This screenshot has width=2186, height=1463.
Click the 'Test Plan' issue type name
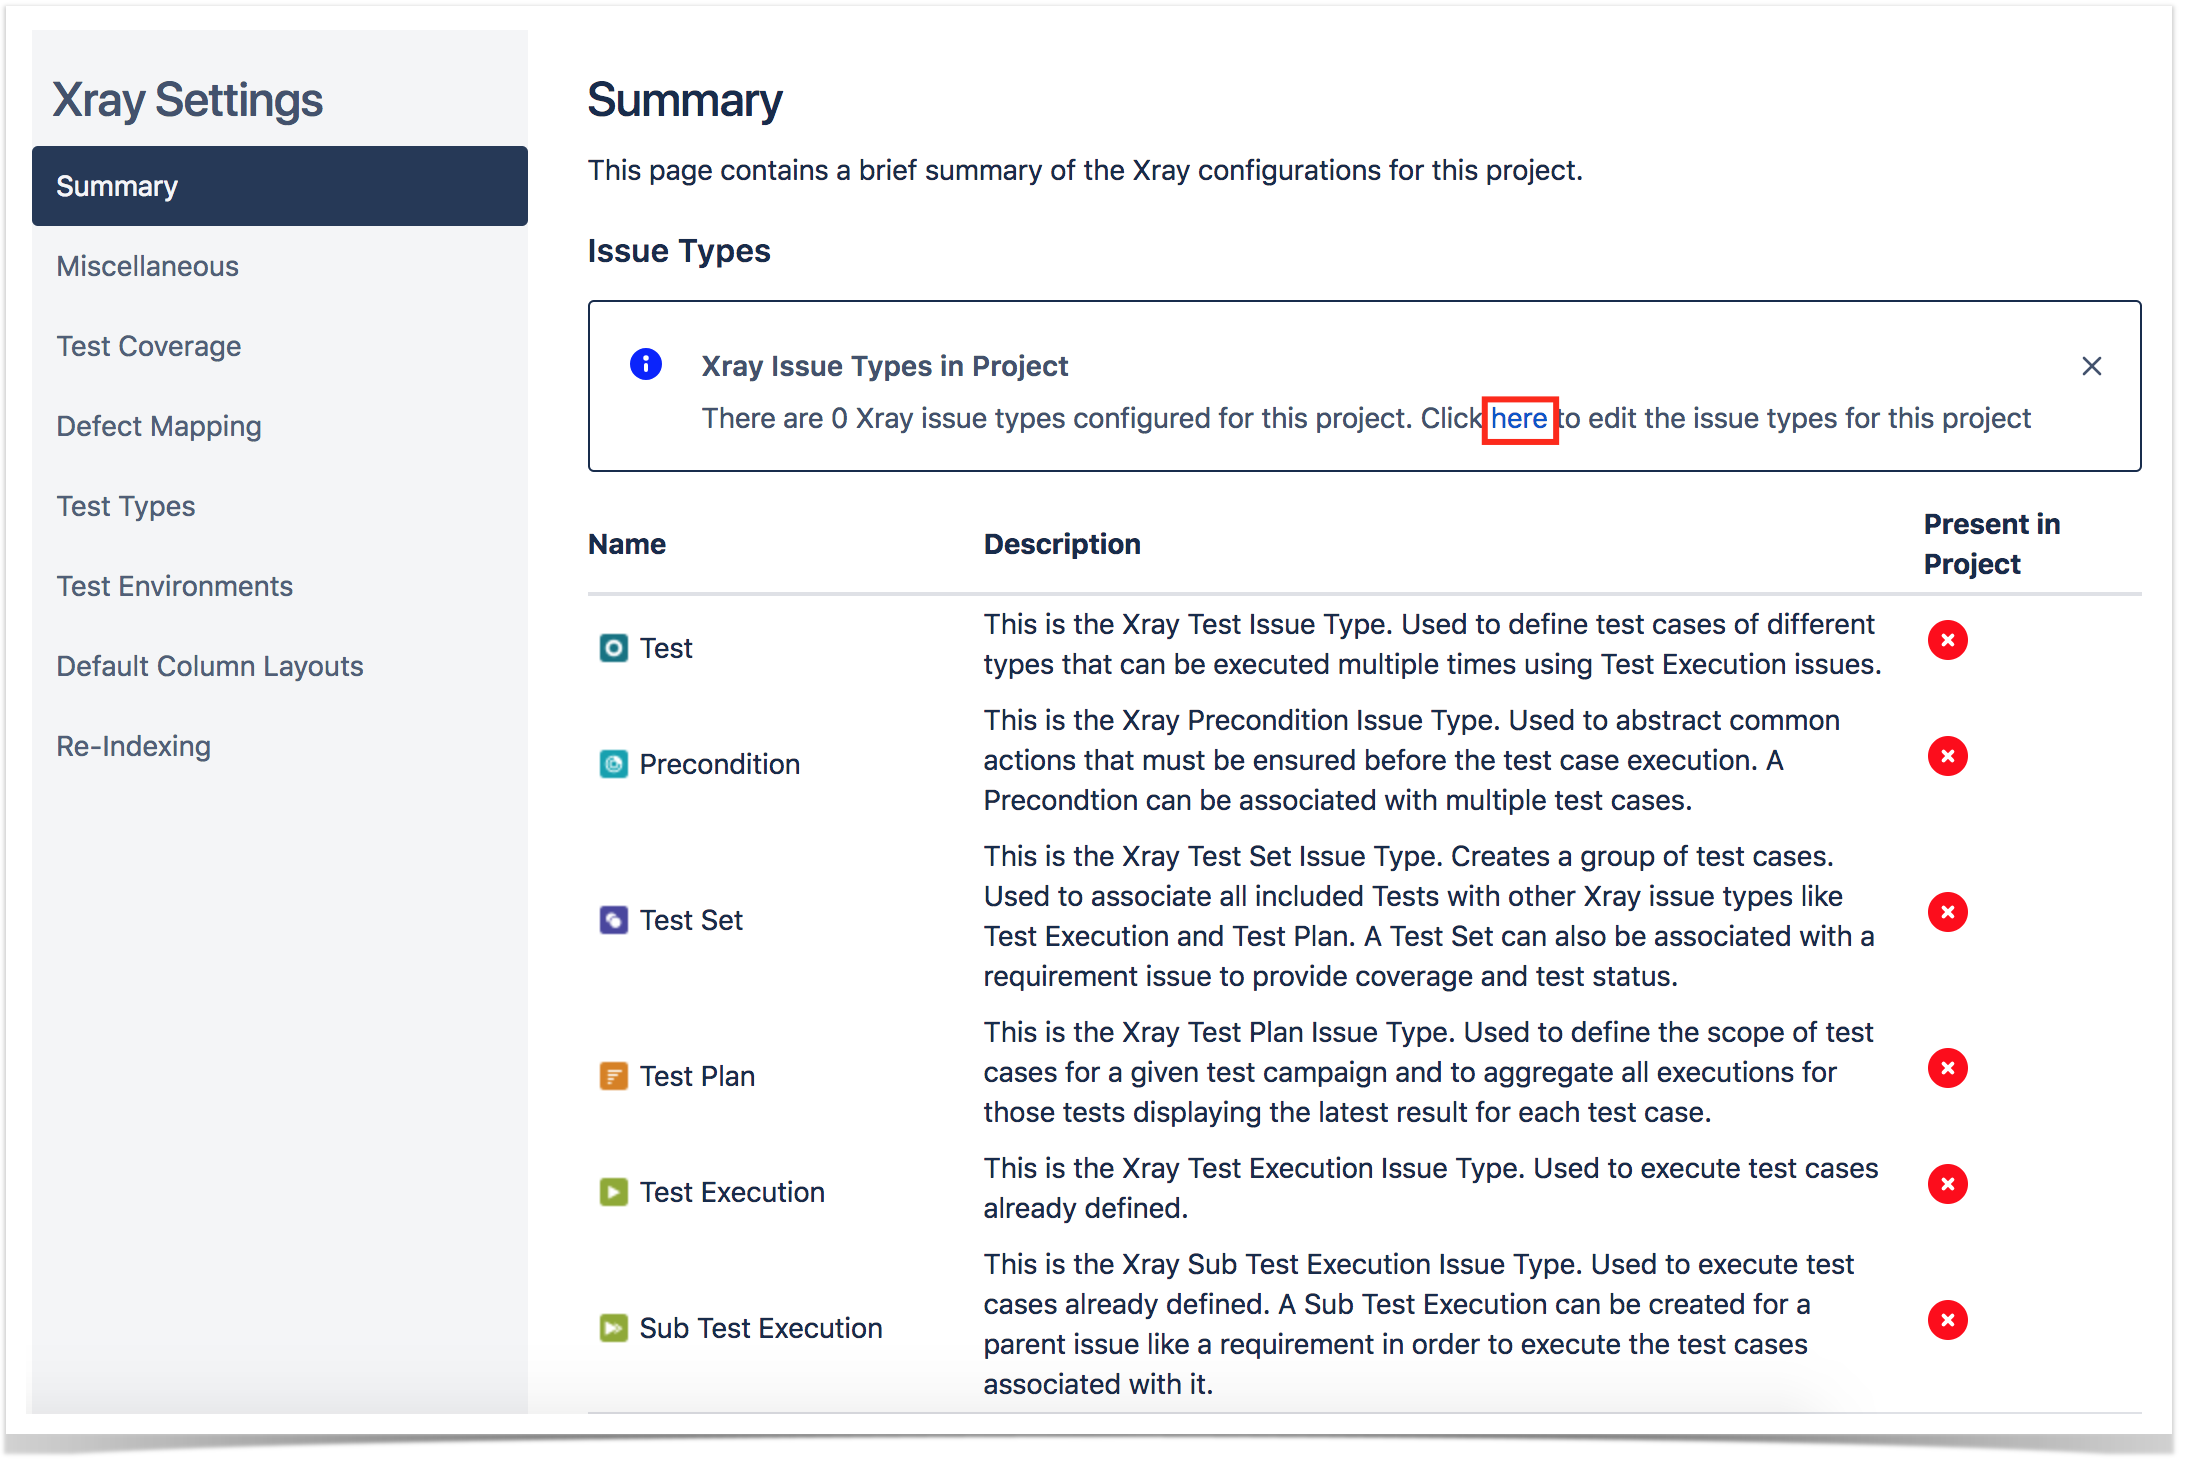click(x=697, y=1076)
